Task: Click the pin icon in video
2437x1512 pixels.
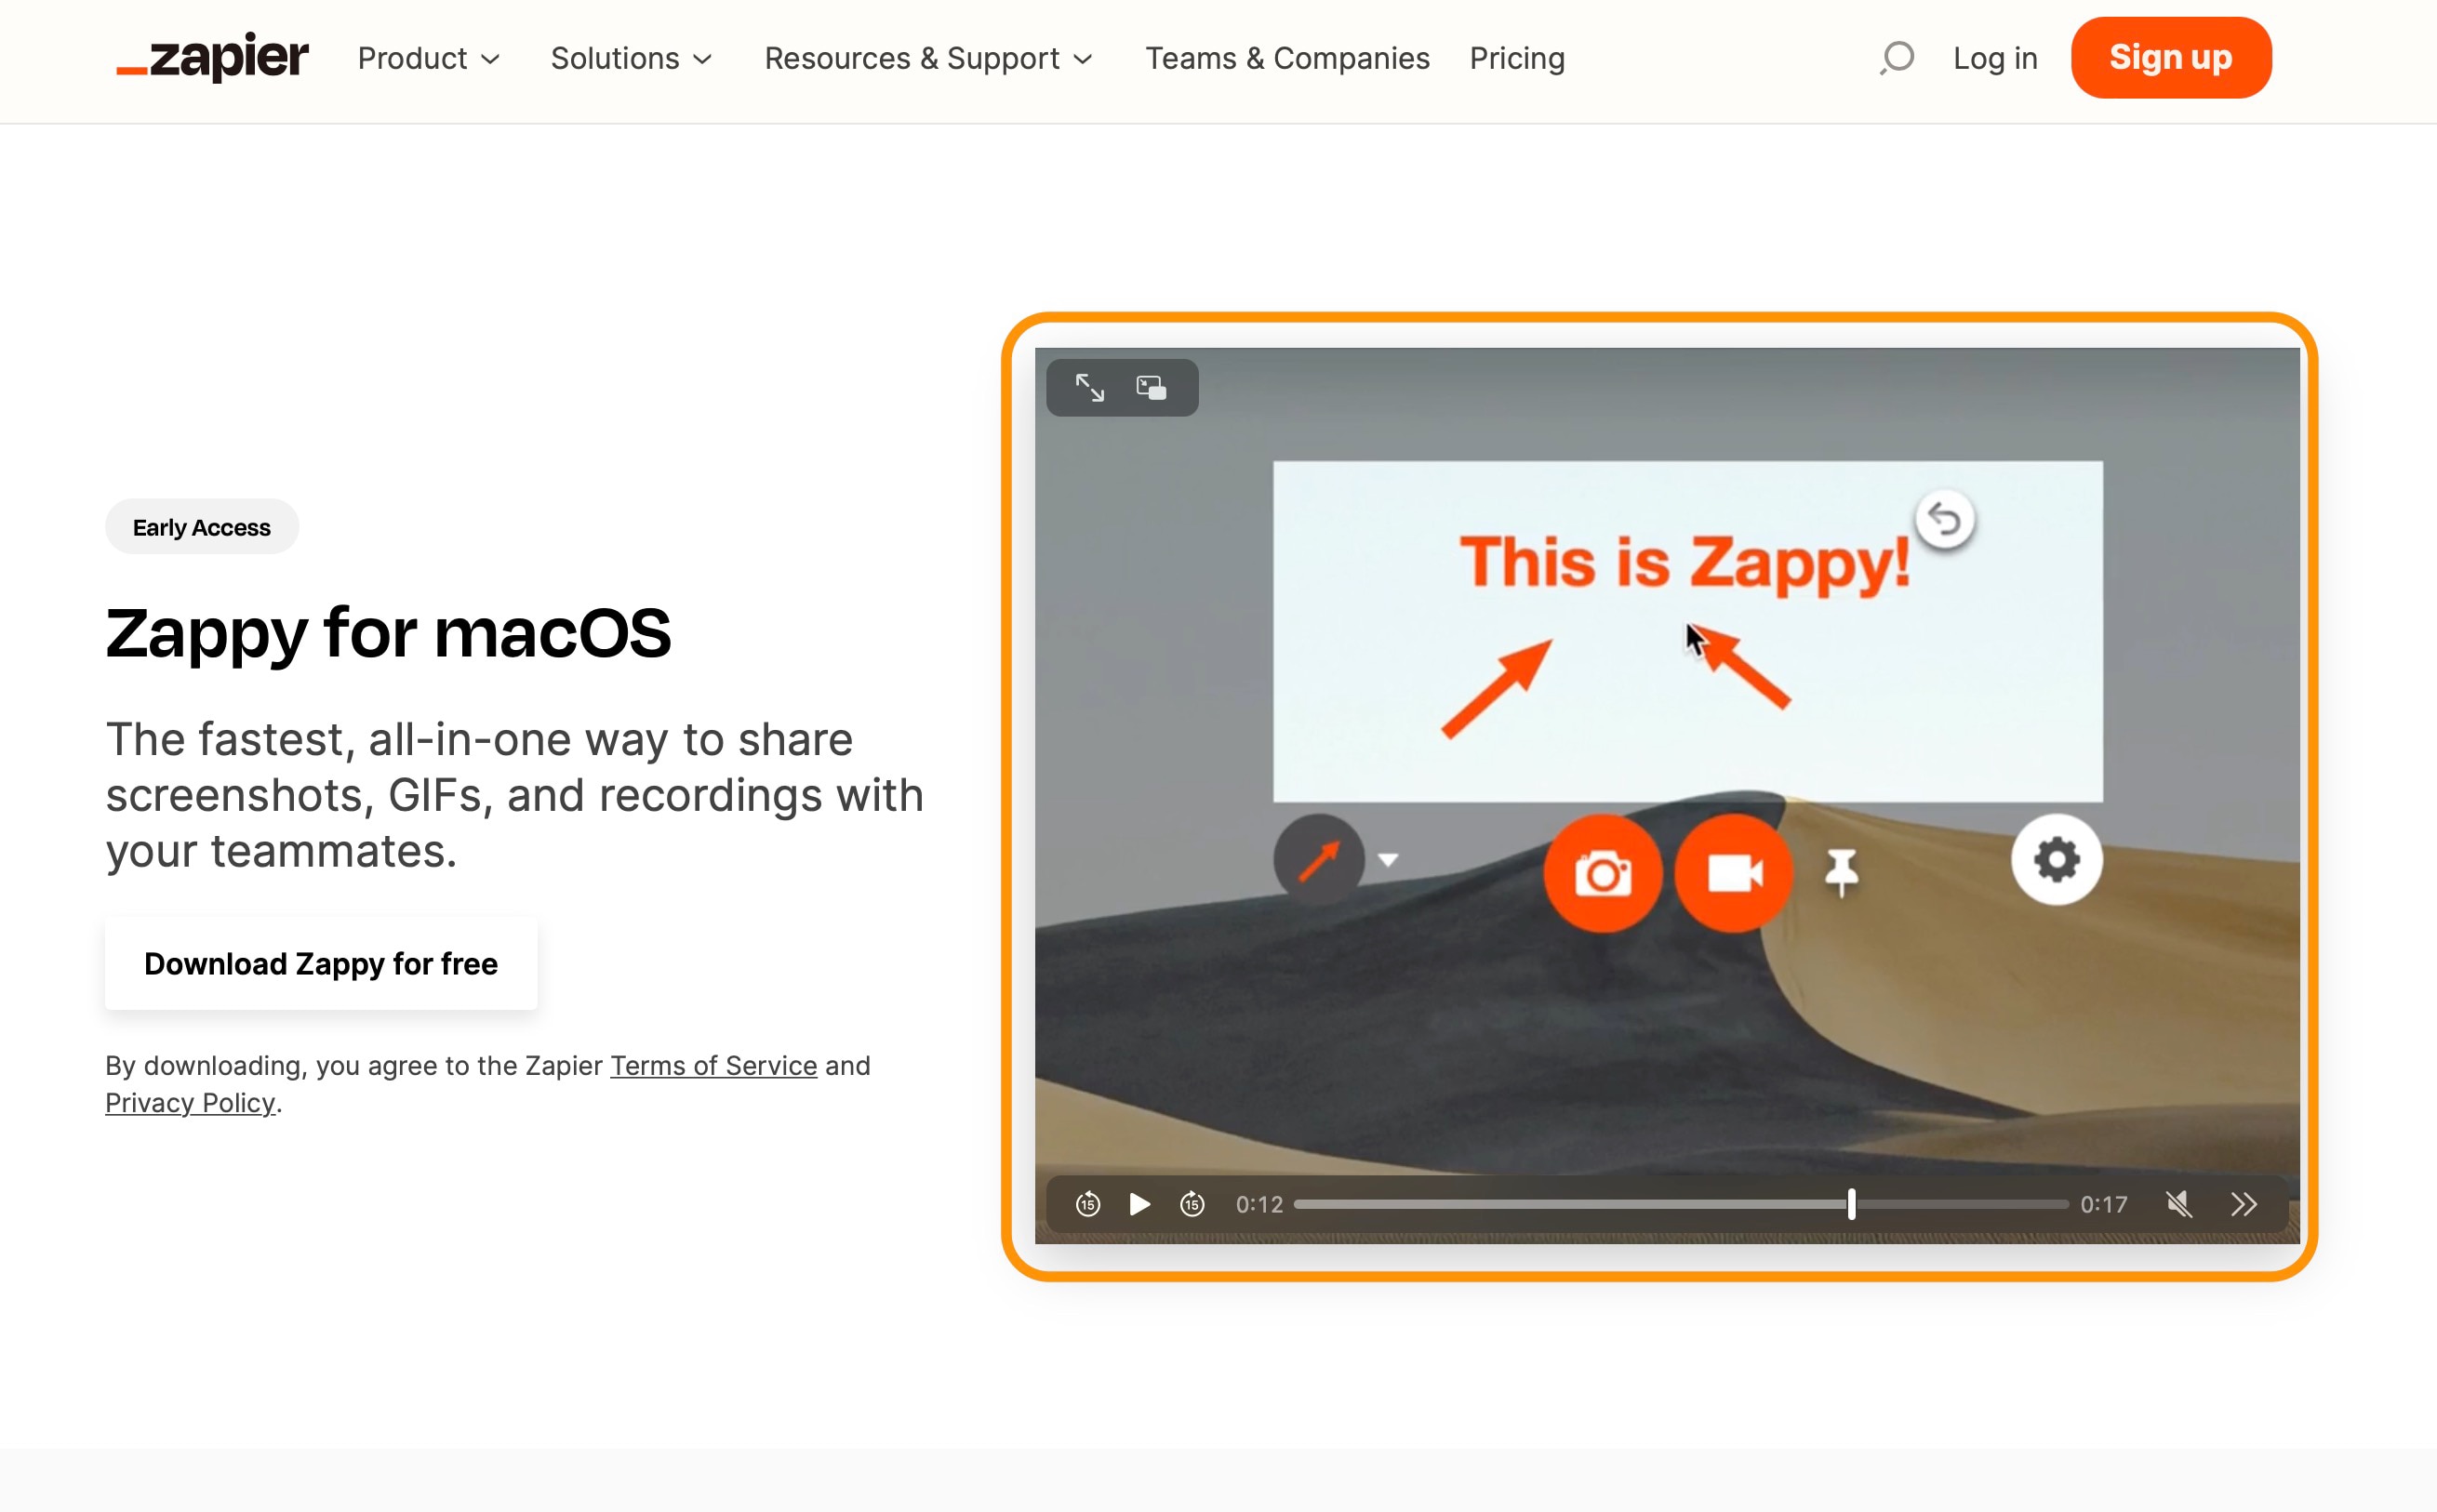Action: pyautogui.click(x=1841, y=872)
